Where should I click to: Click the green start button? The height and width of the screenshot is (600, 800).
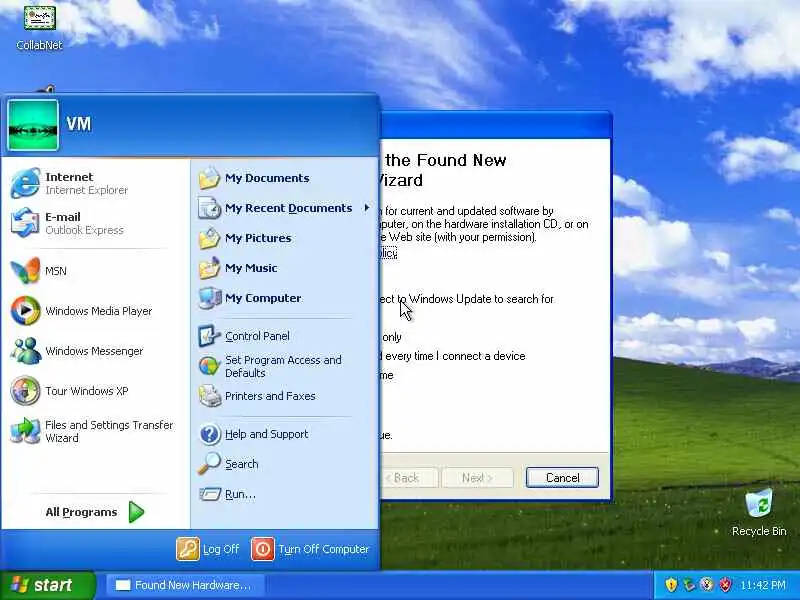click(48, 585)
